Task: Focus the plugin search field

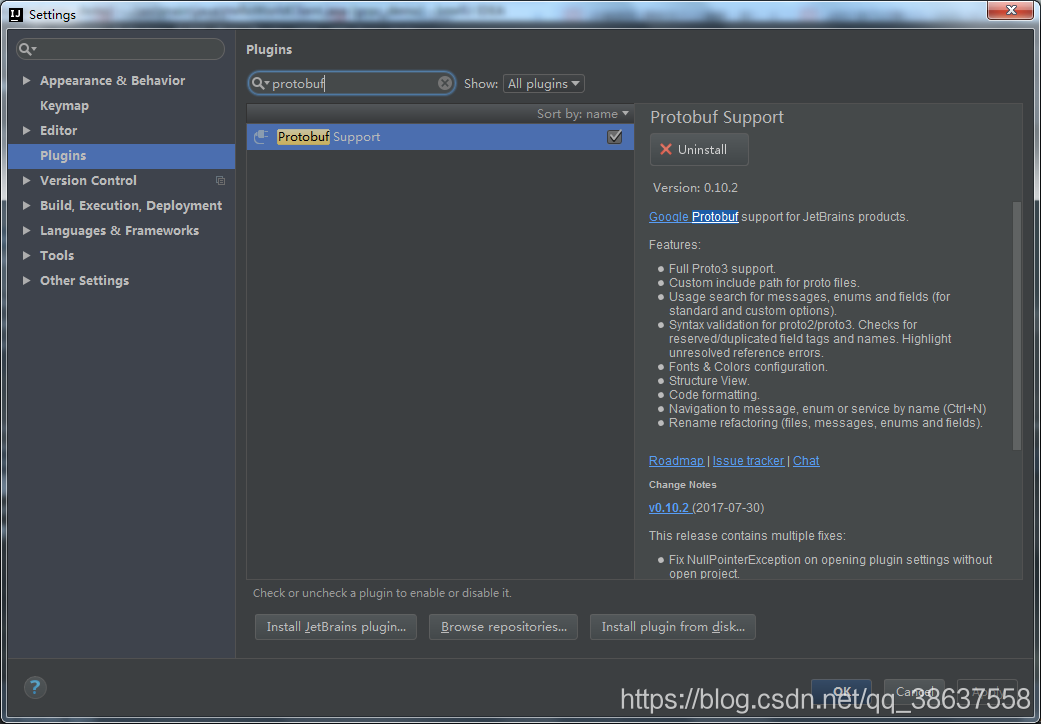Action: point(351,83)
